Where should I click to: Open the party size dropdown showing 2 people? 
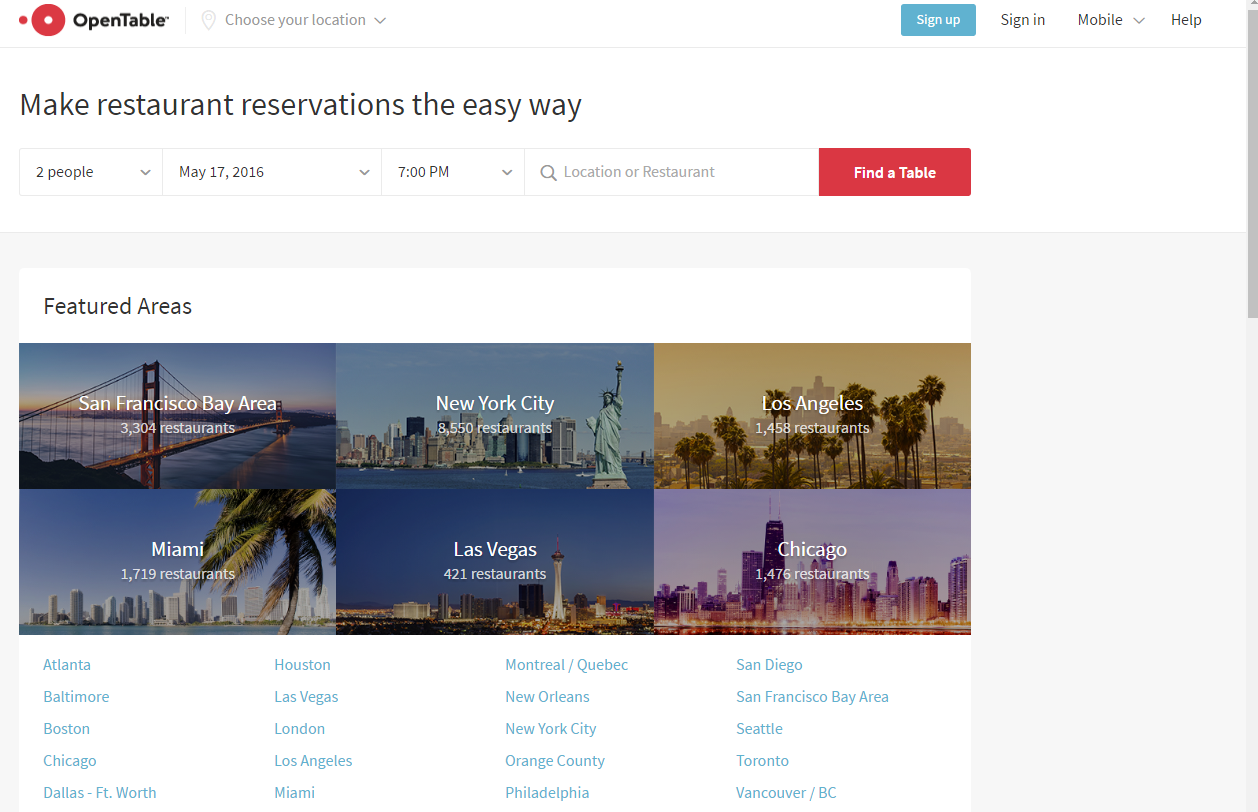(x=91, y=172)
